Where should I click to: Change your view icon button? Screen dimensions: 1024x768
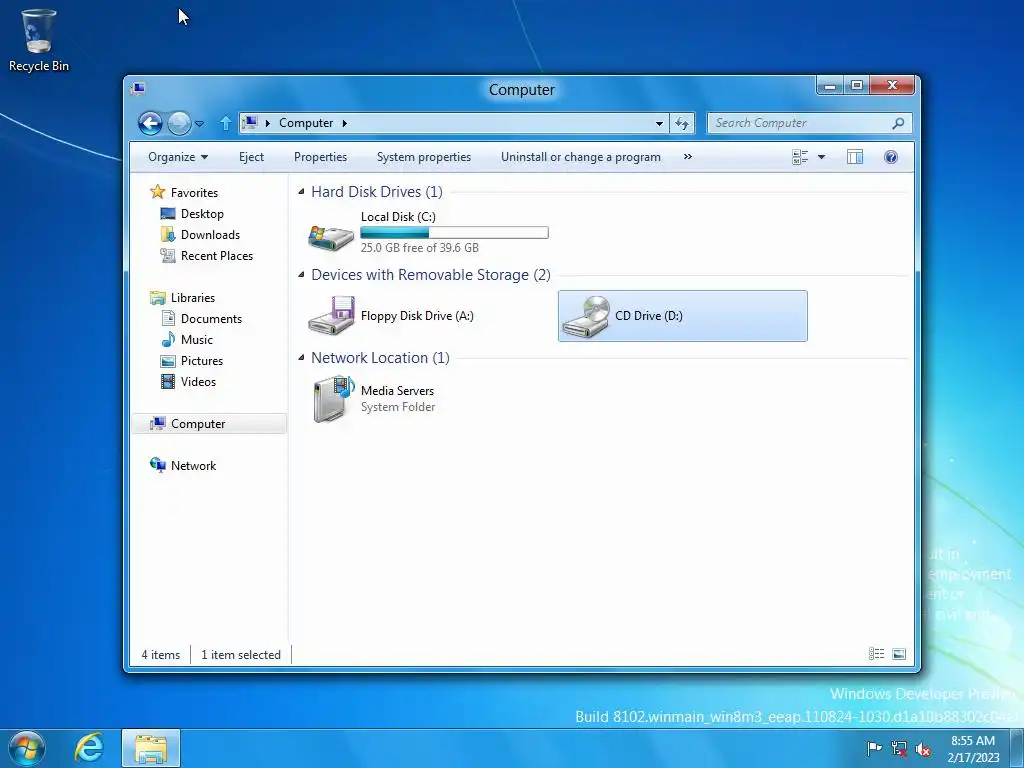pos(800,157)
